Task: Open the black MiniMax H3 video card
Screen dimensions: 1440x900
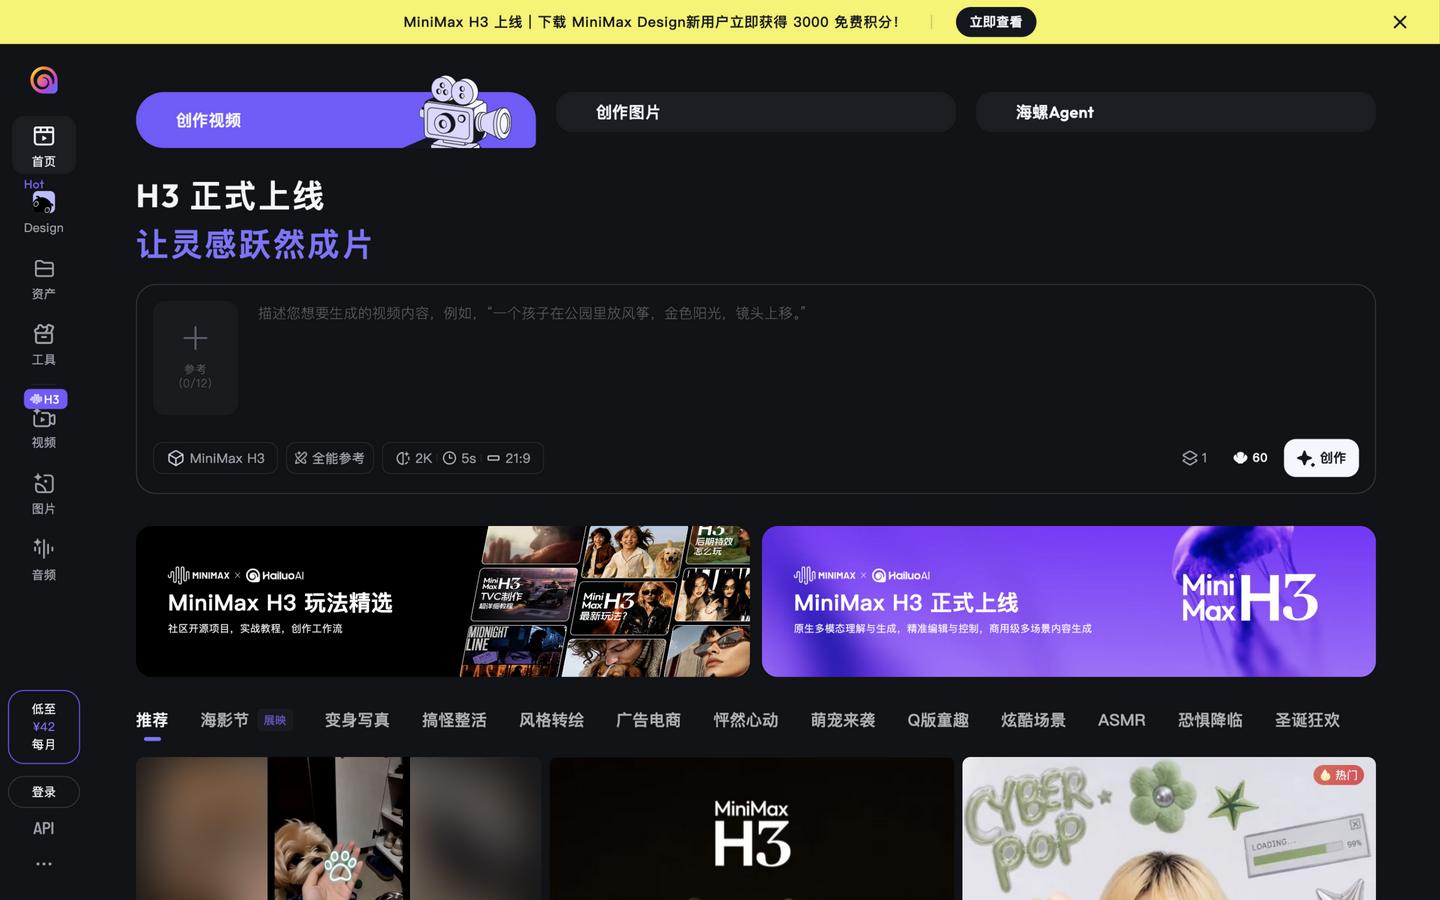Action: coord(752,828)
